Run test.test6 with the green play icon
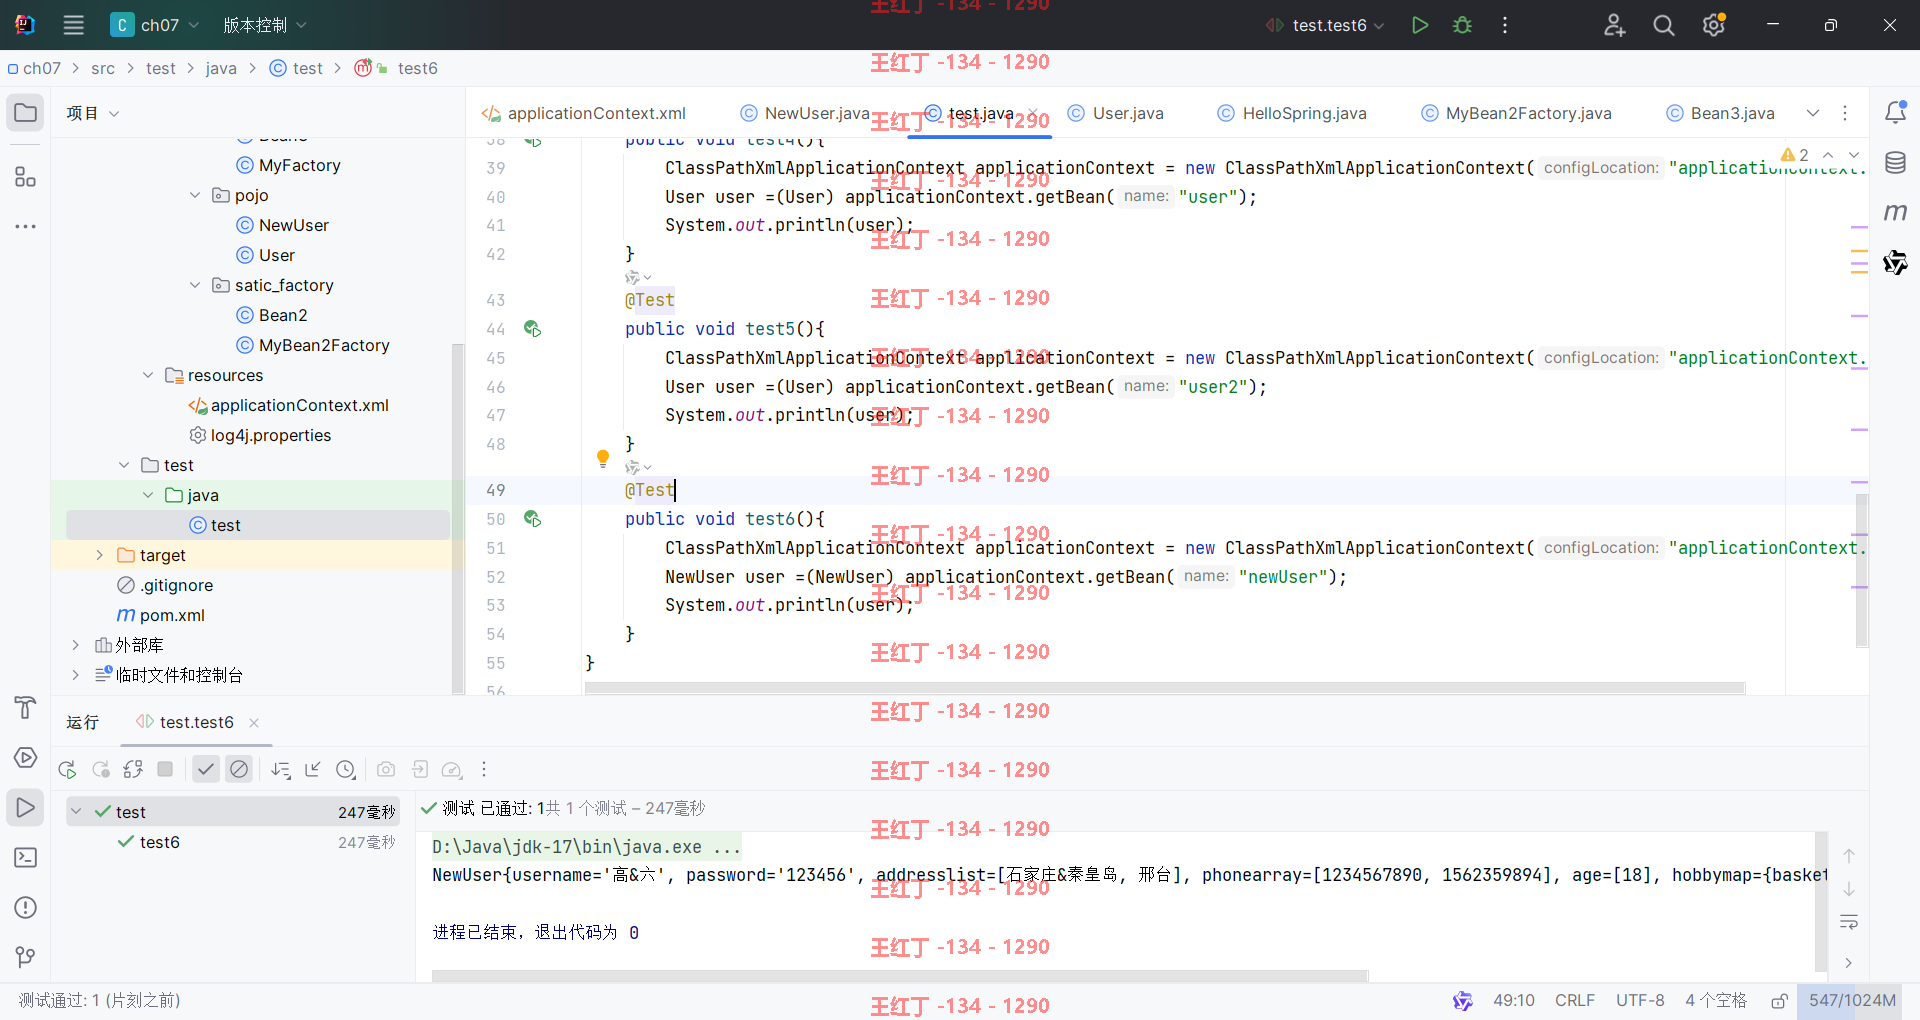Image resolution: width=1920 pixels, height=1020 pixels. [x=1419, y=25]
